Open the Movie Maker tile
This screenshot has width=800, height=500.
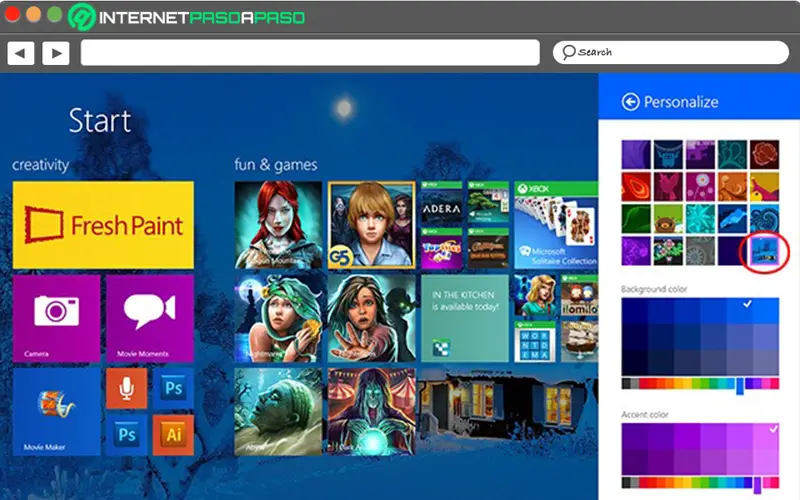(56, 412)
